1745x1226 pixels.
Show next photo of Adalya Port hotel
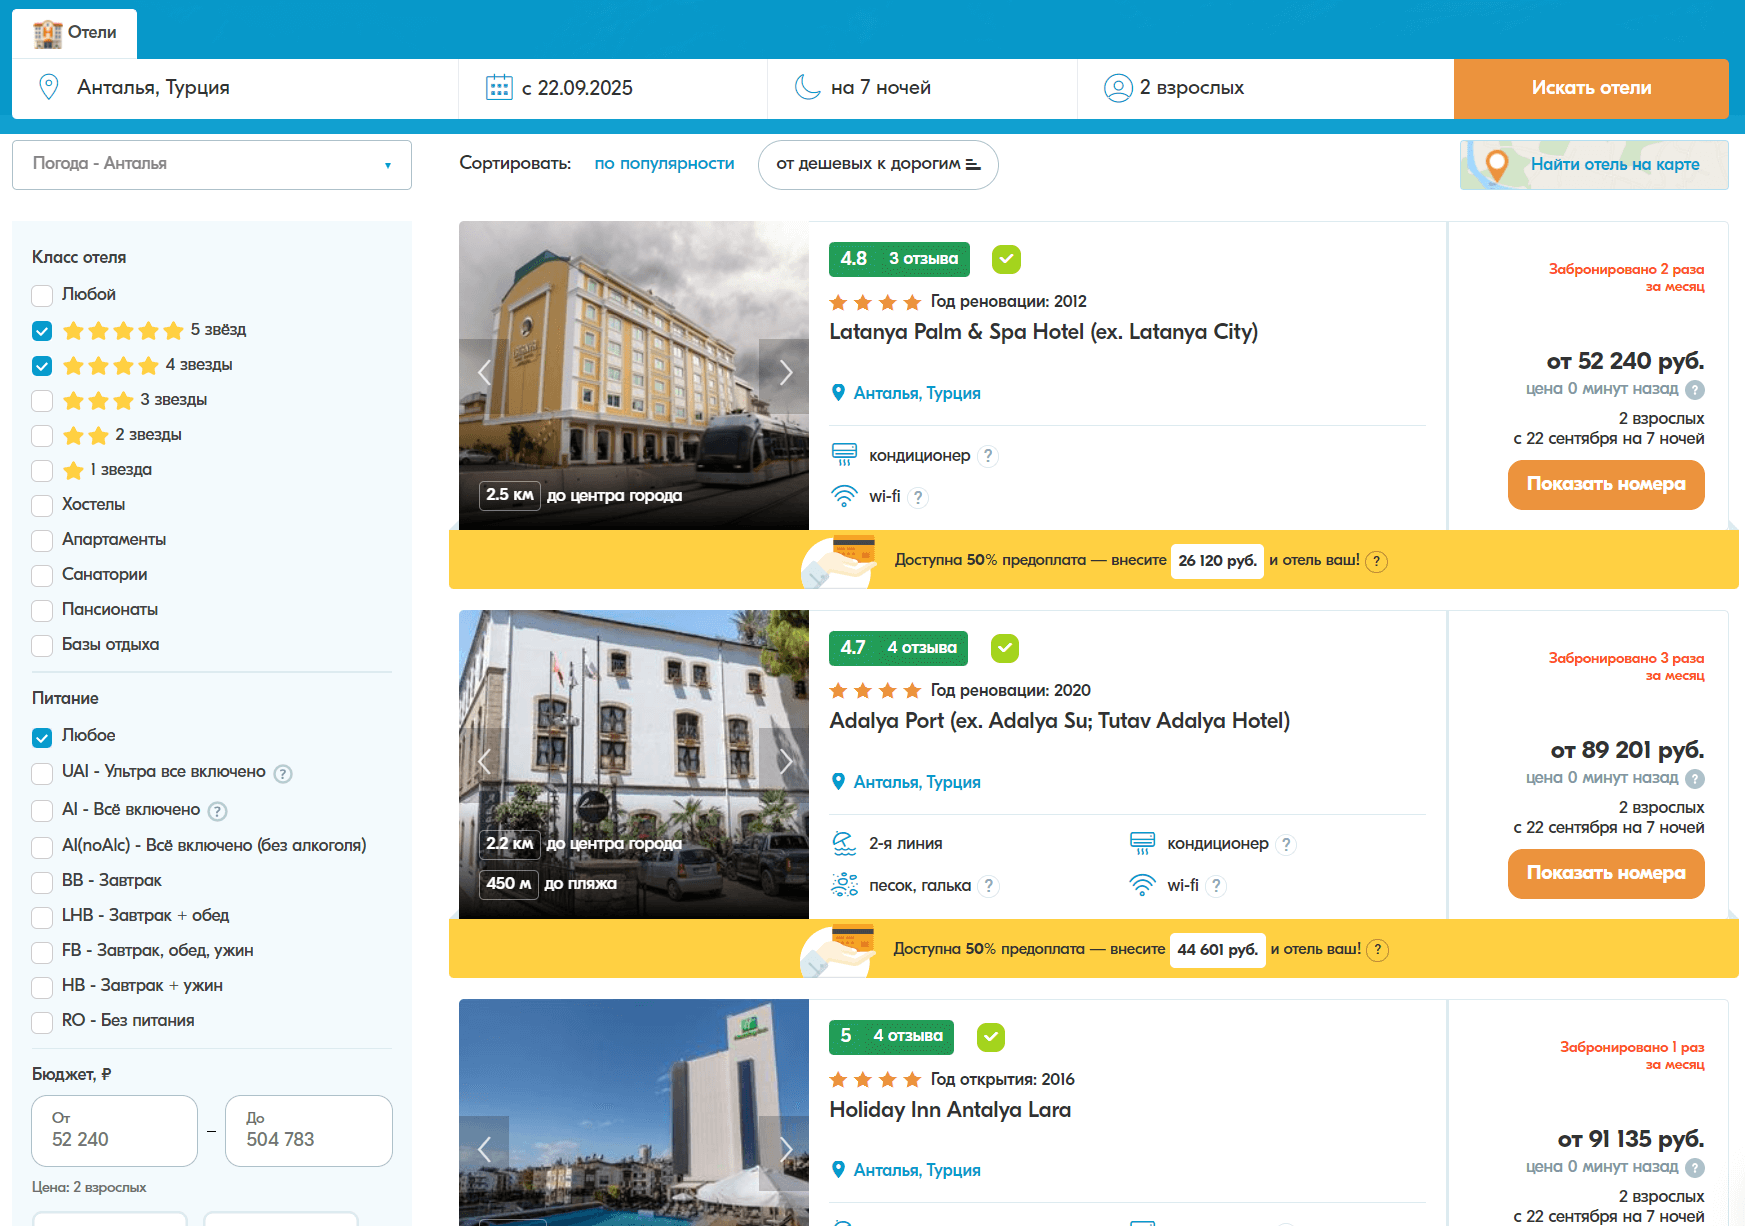pos(784,762)
